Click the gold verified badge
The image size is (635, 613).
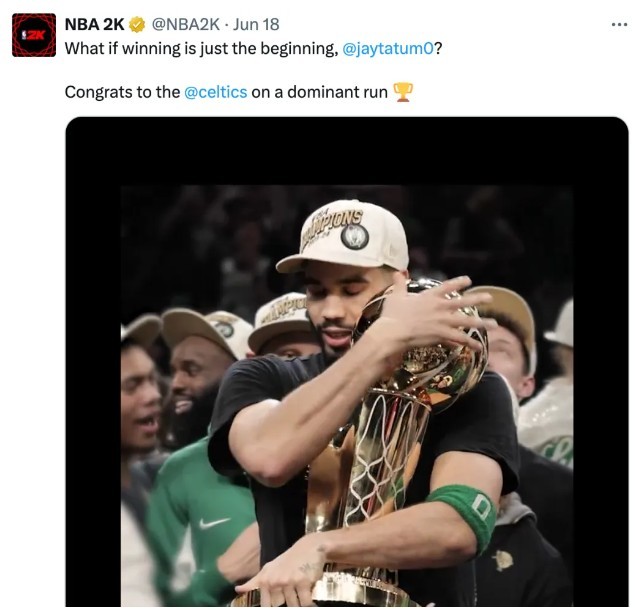(x=138, y=25)
